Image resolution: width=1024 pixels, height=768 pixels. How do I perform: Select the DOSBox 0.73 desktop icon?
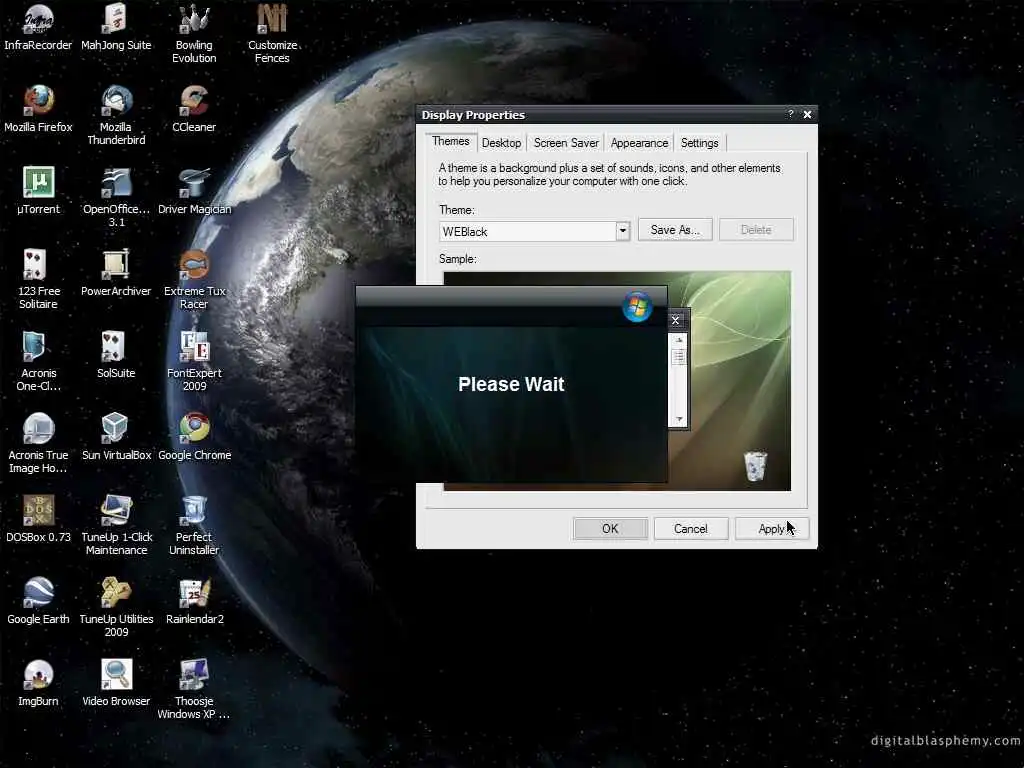[x=38, y=519]
